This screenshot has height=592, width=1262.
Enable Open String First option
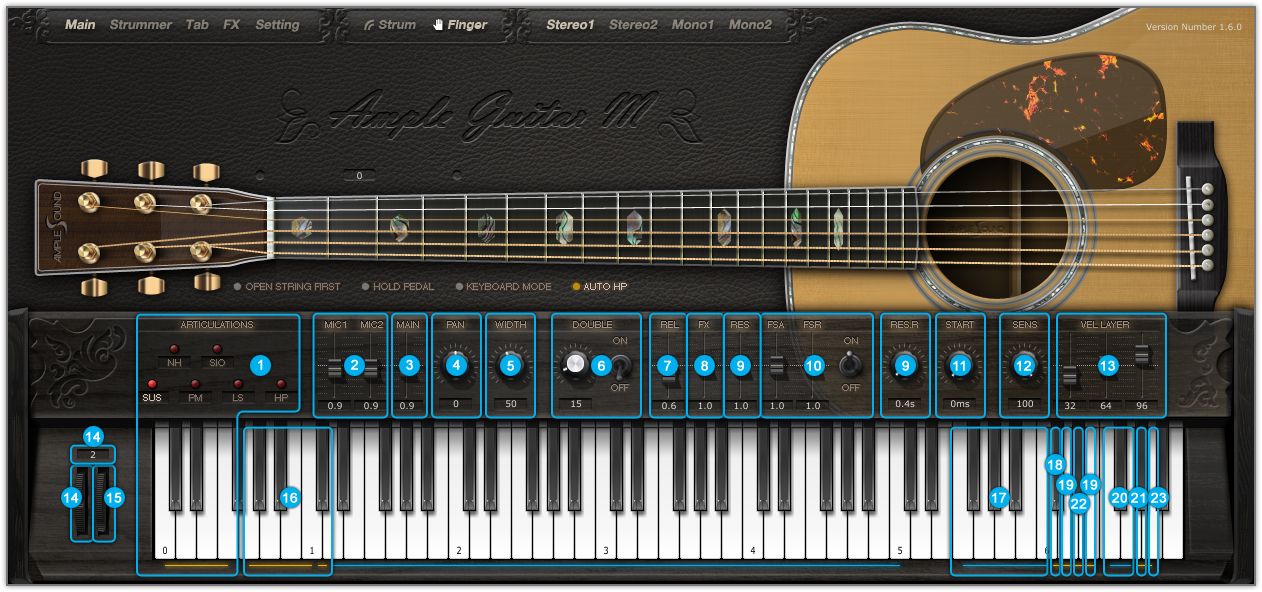pos(287,287)
